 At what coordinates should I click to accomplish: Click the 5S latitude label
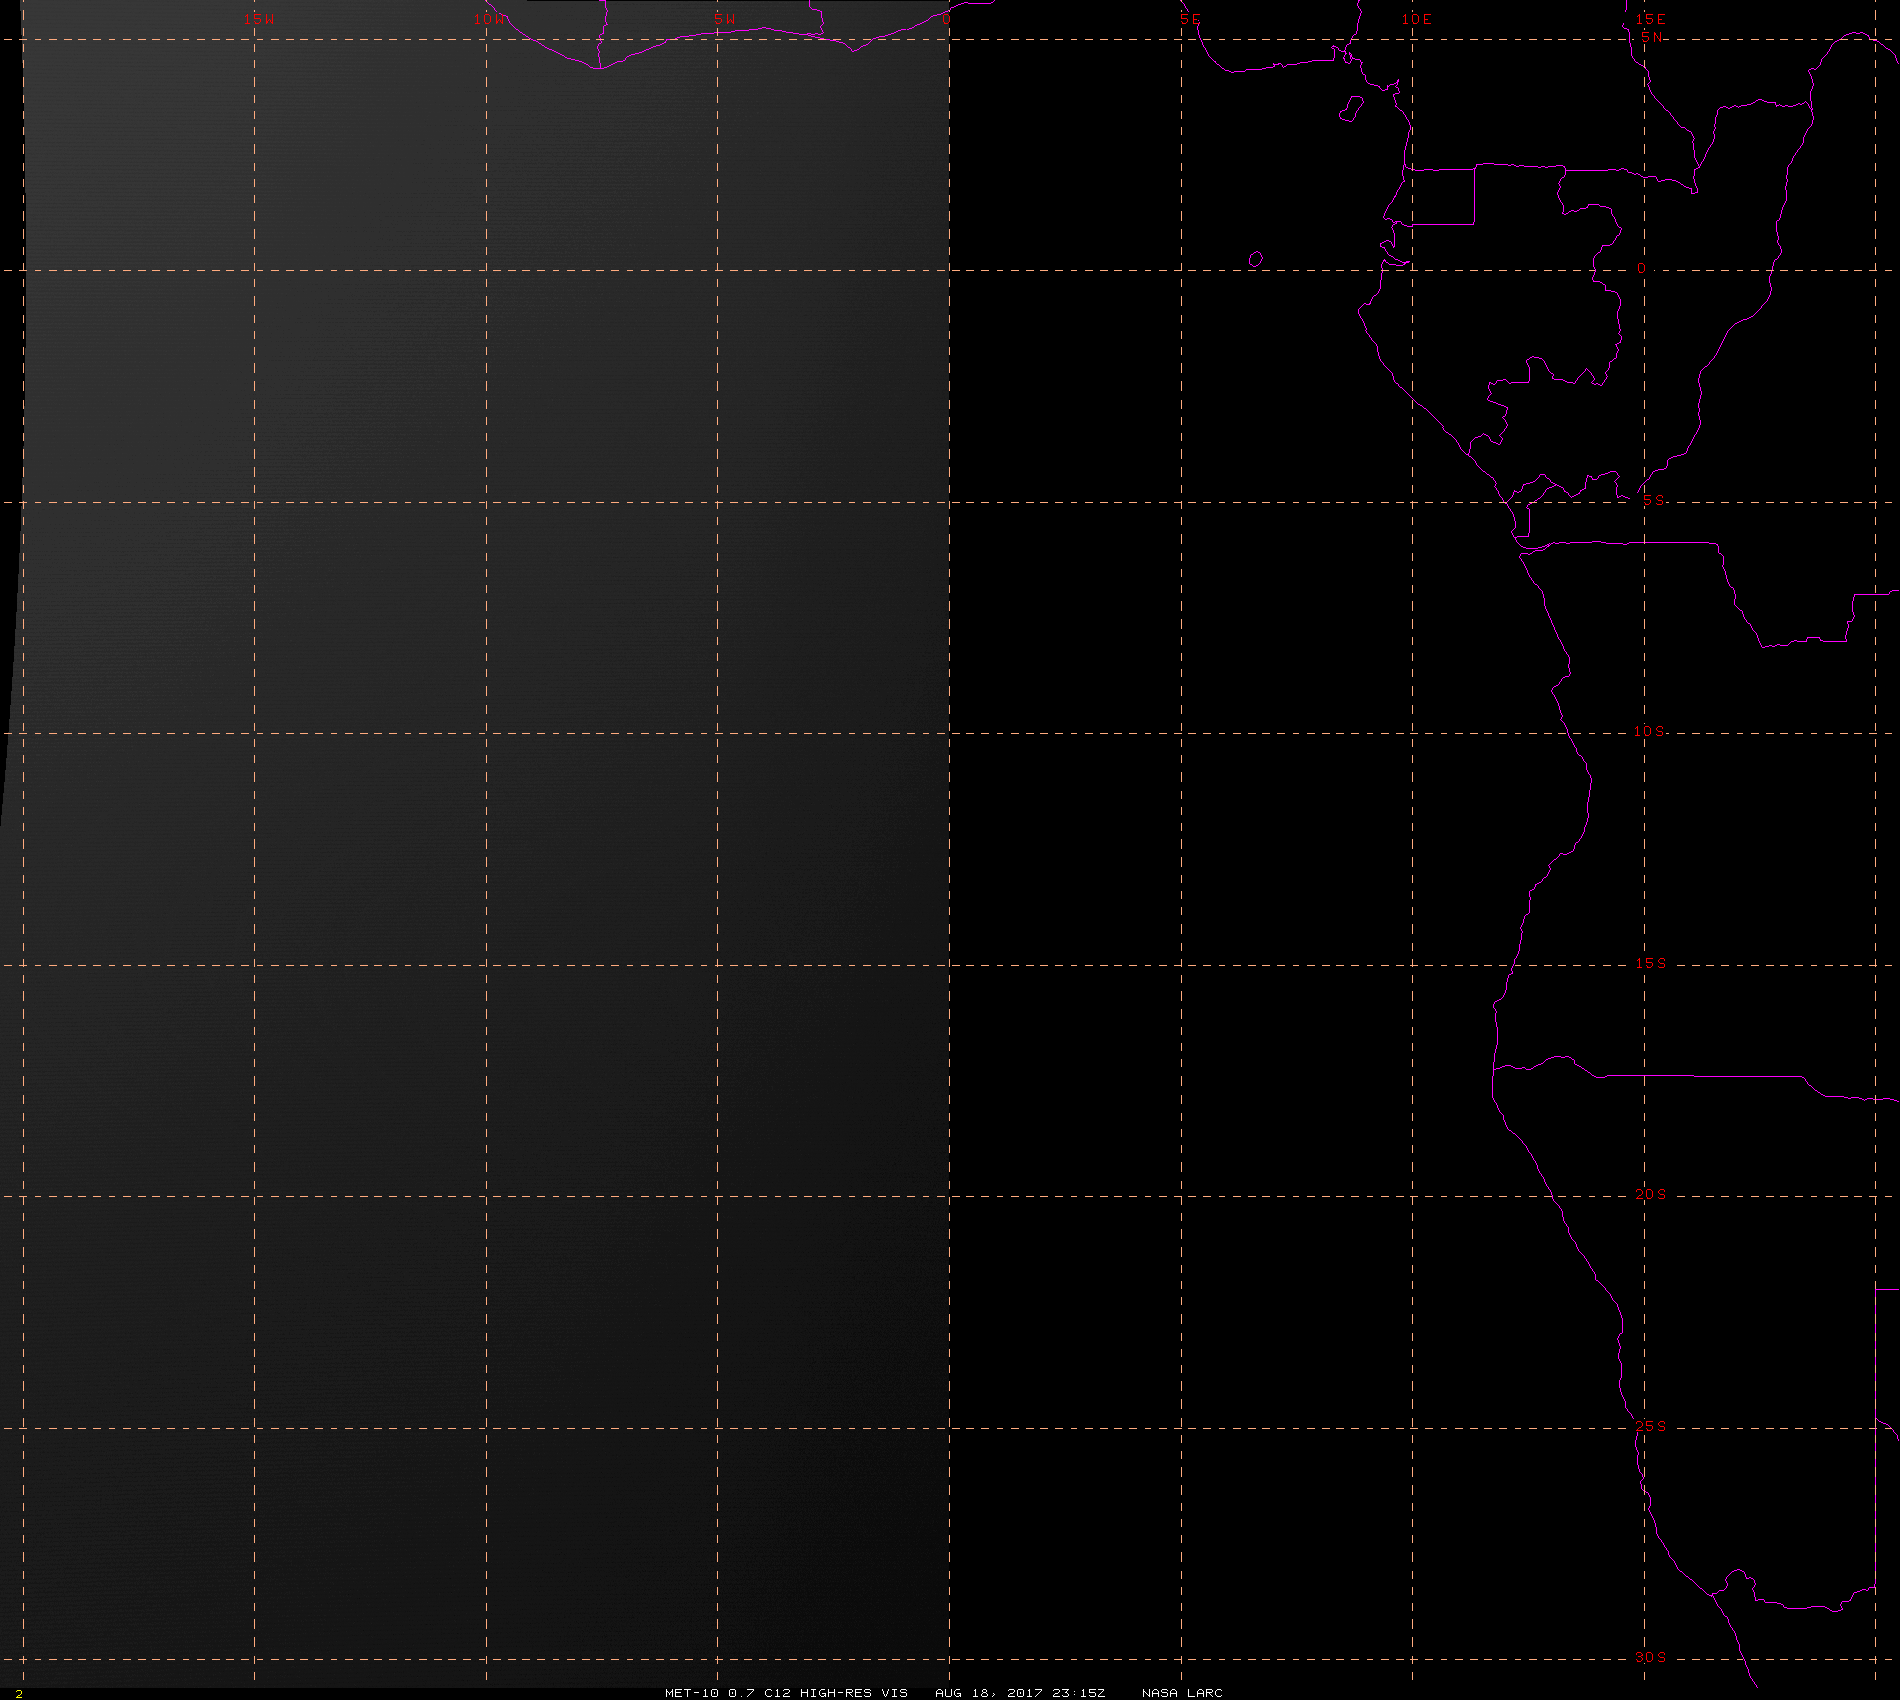1654,500
